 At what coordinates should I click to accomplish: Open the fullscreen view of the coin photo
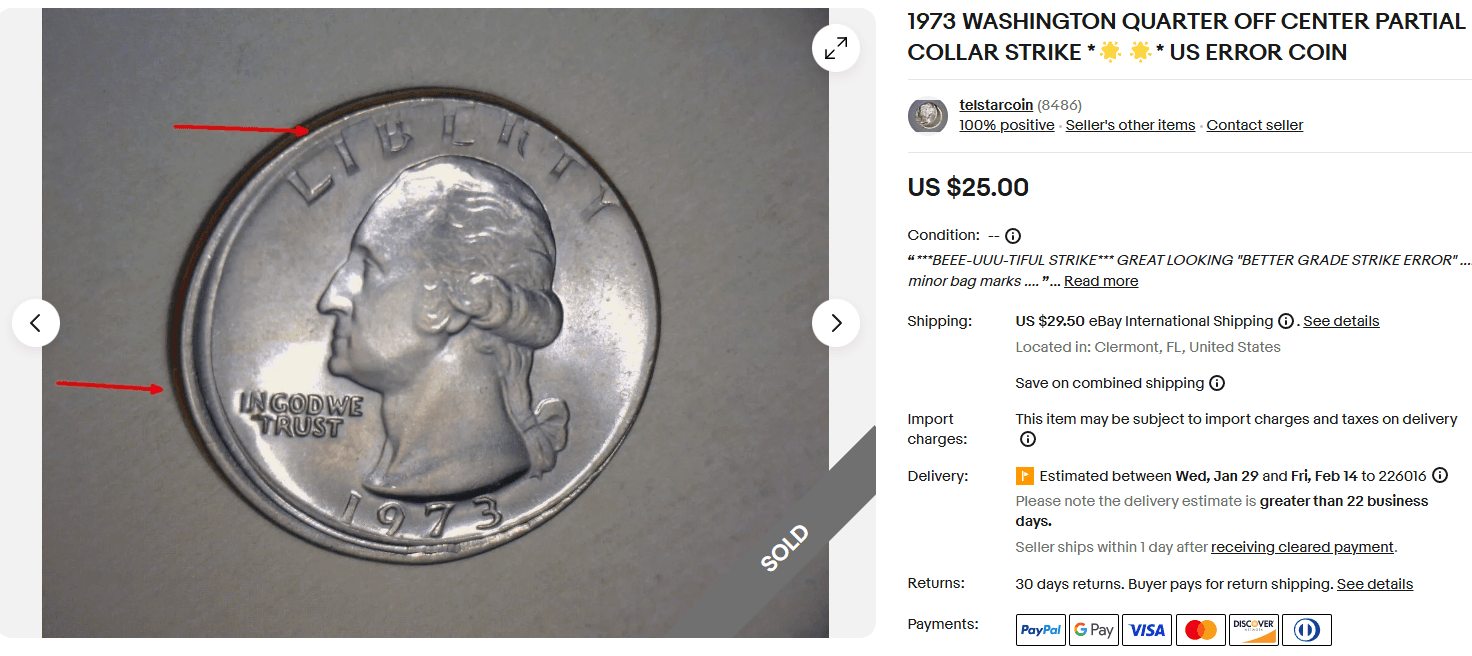pyautogui.click(x=836, y=47)
